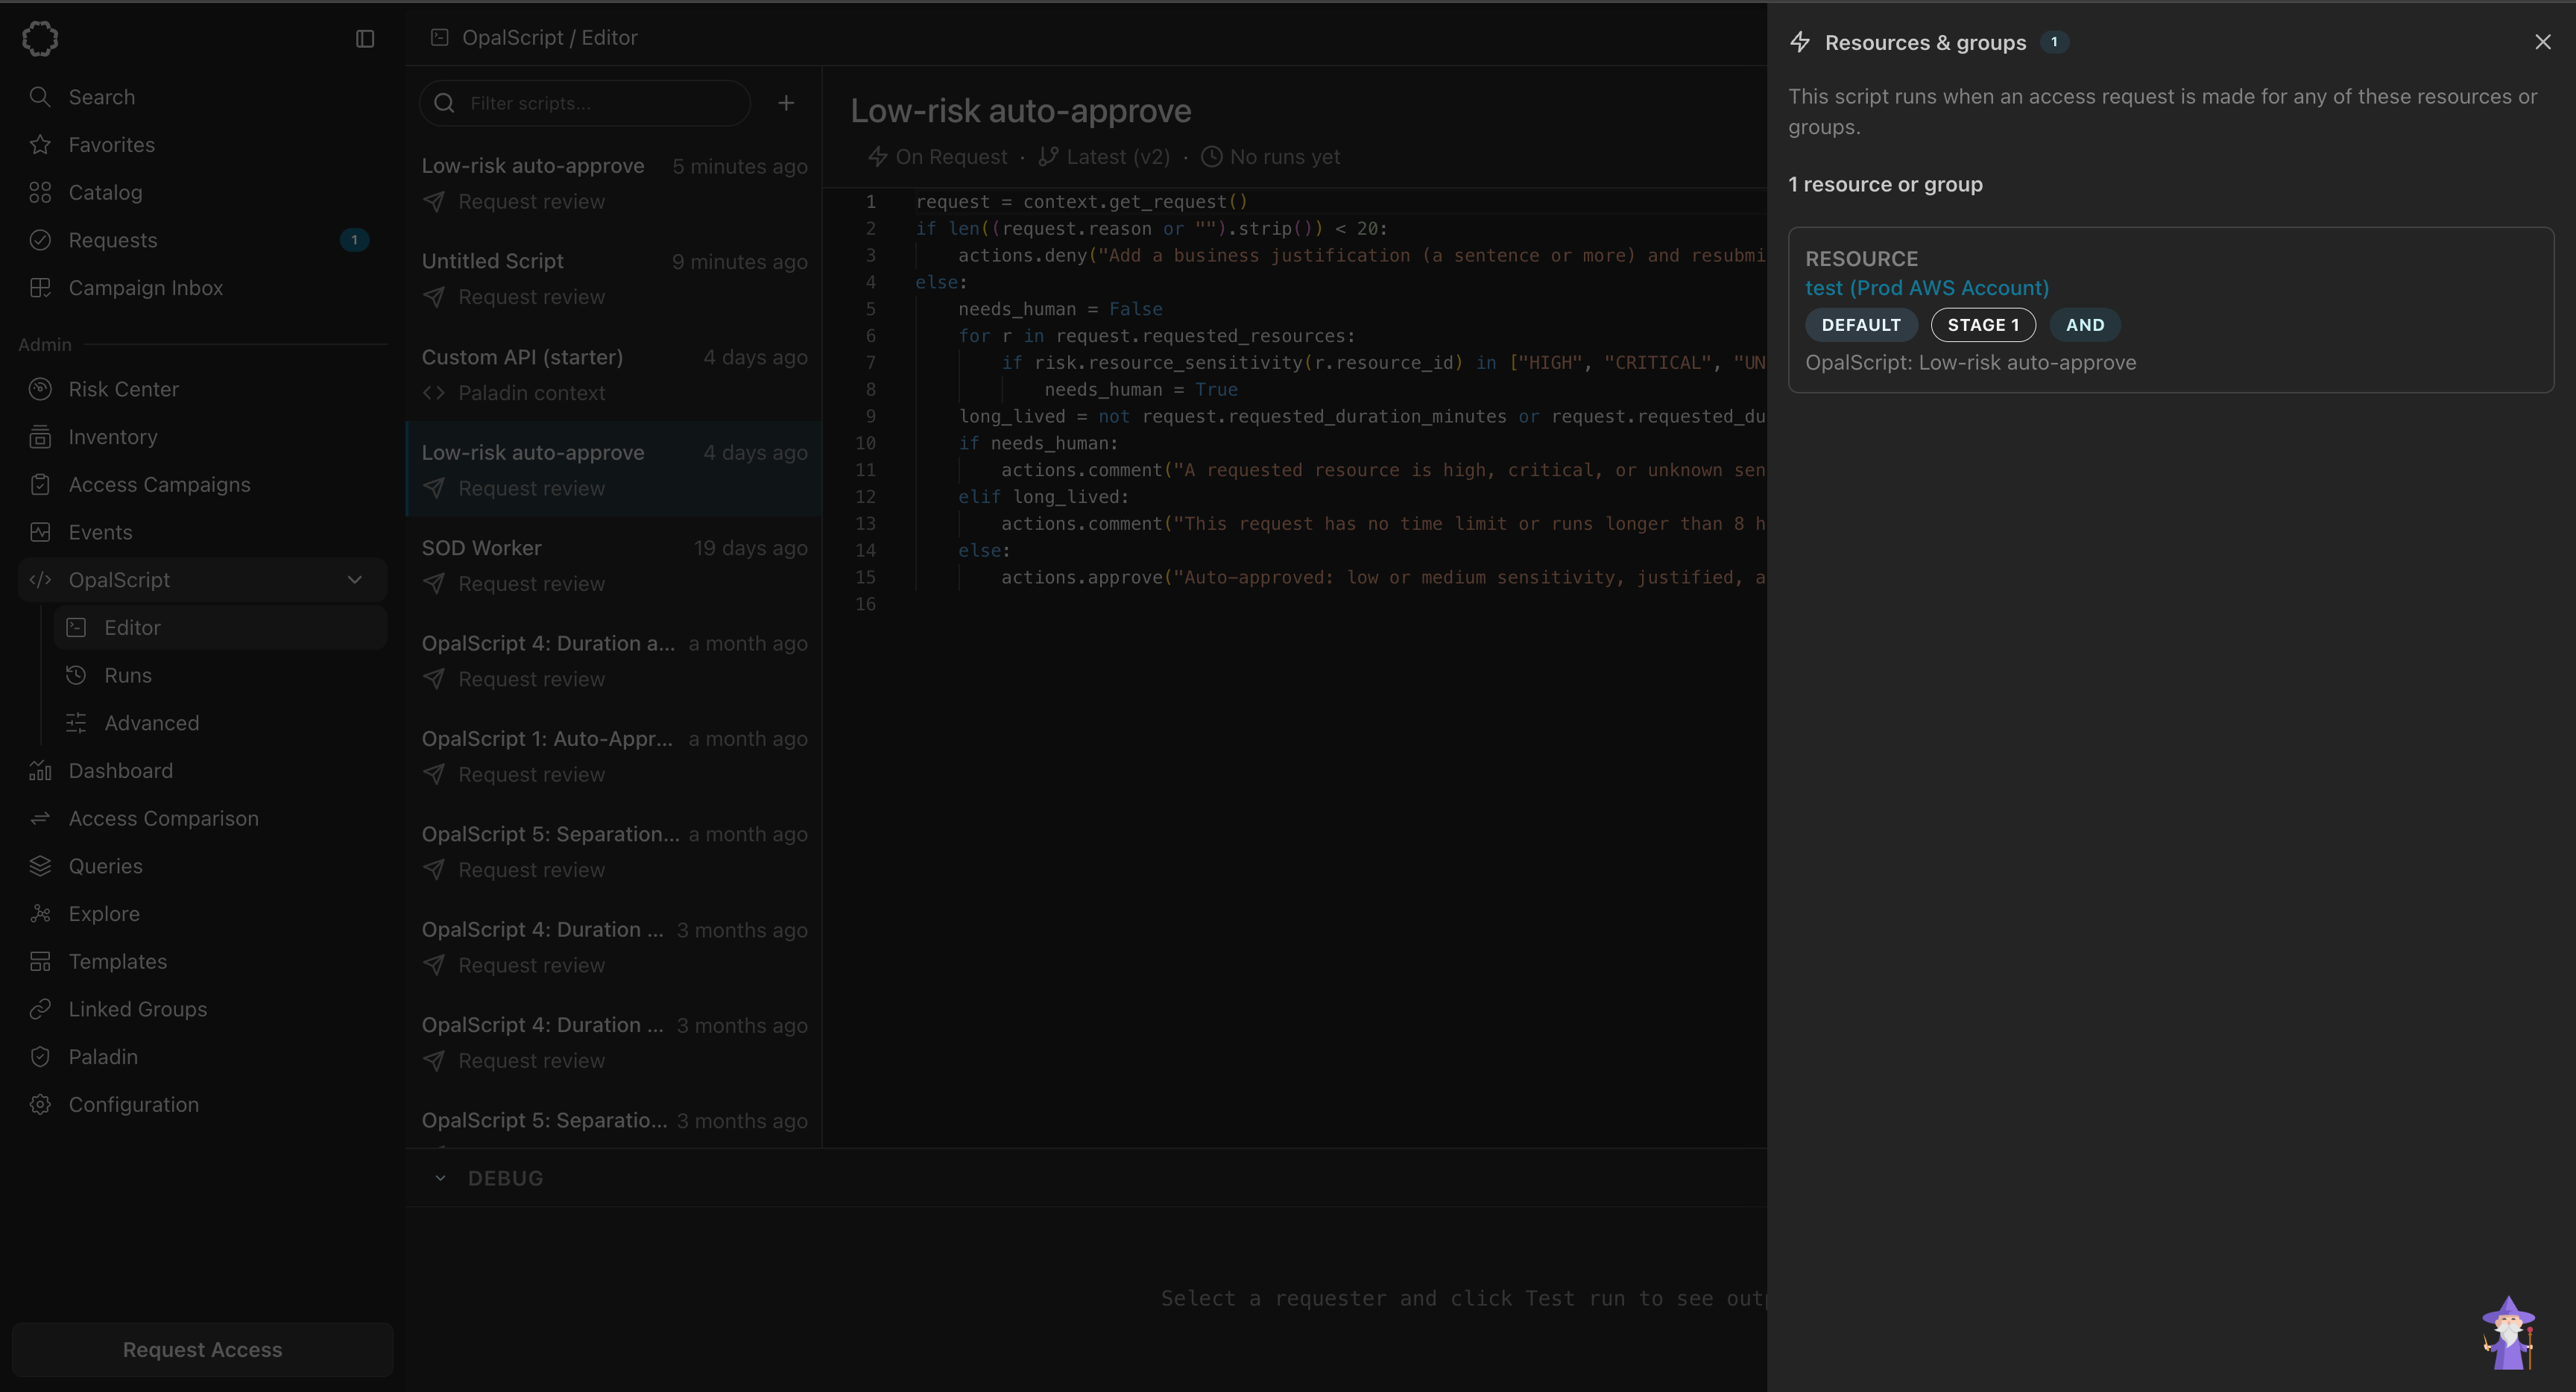Click the Resources & groups count badge
Screen dimensions: 2576x1392
click(x=2054, y=42)
